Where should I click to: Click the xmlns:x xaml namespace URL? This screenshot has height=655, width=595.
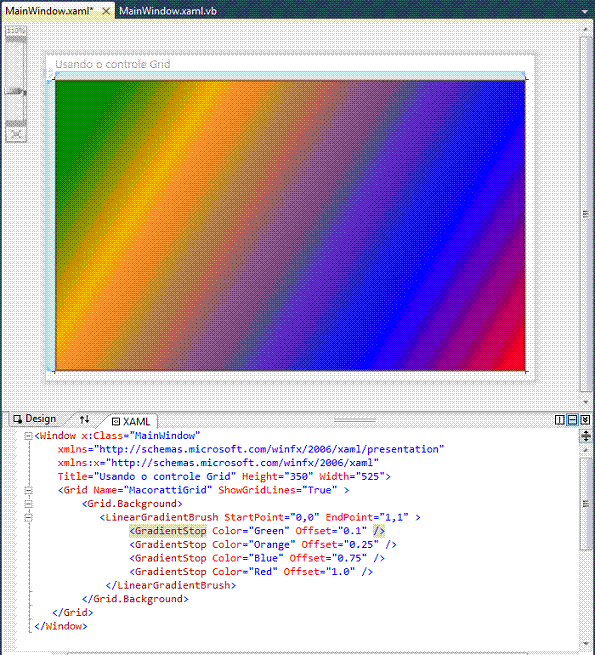click(x=242, y=463)
